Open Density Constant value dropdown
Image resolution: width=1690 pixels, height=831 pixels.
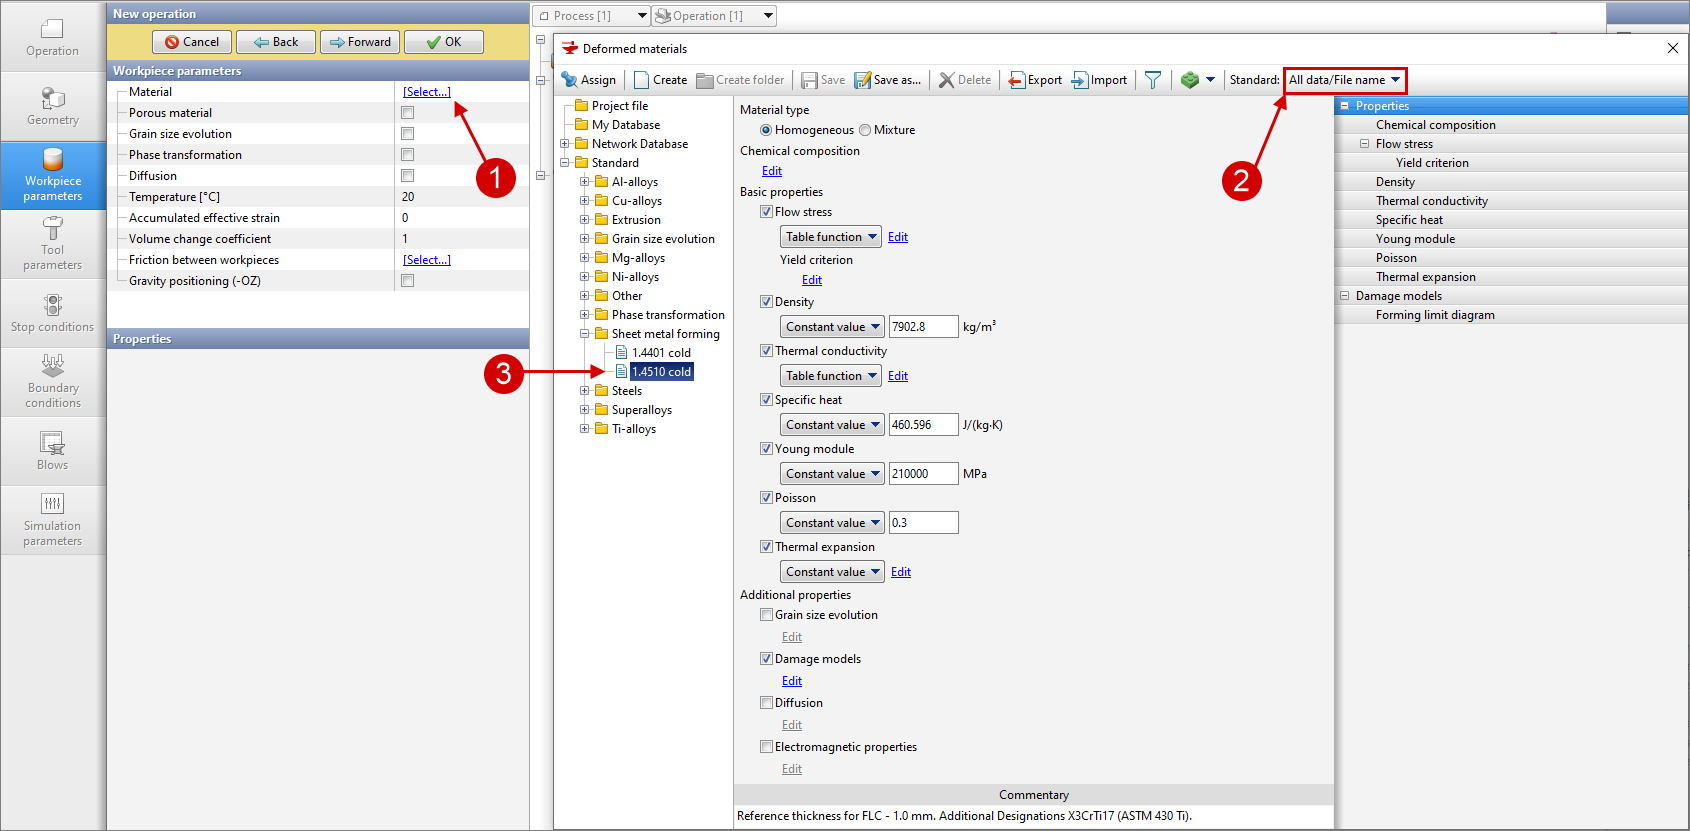(x=832, y=327)
